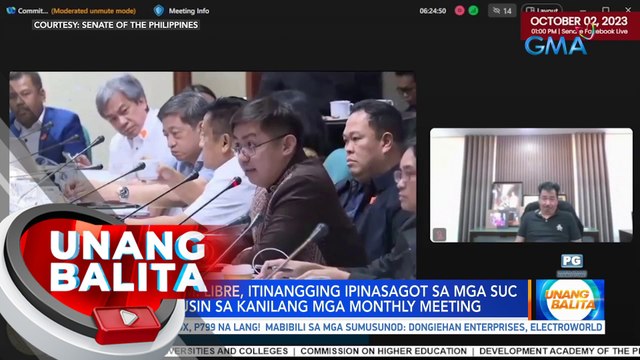Select the remote participant video tile
Screen dimensions: 640x360
(531, 186)
